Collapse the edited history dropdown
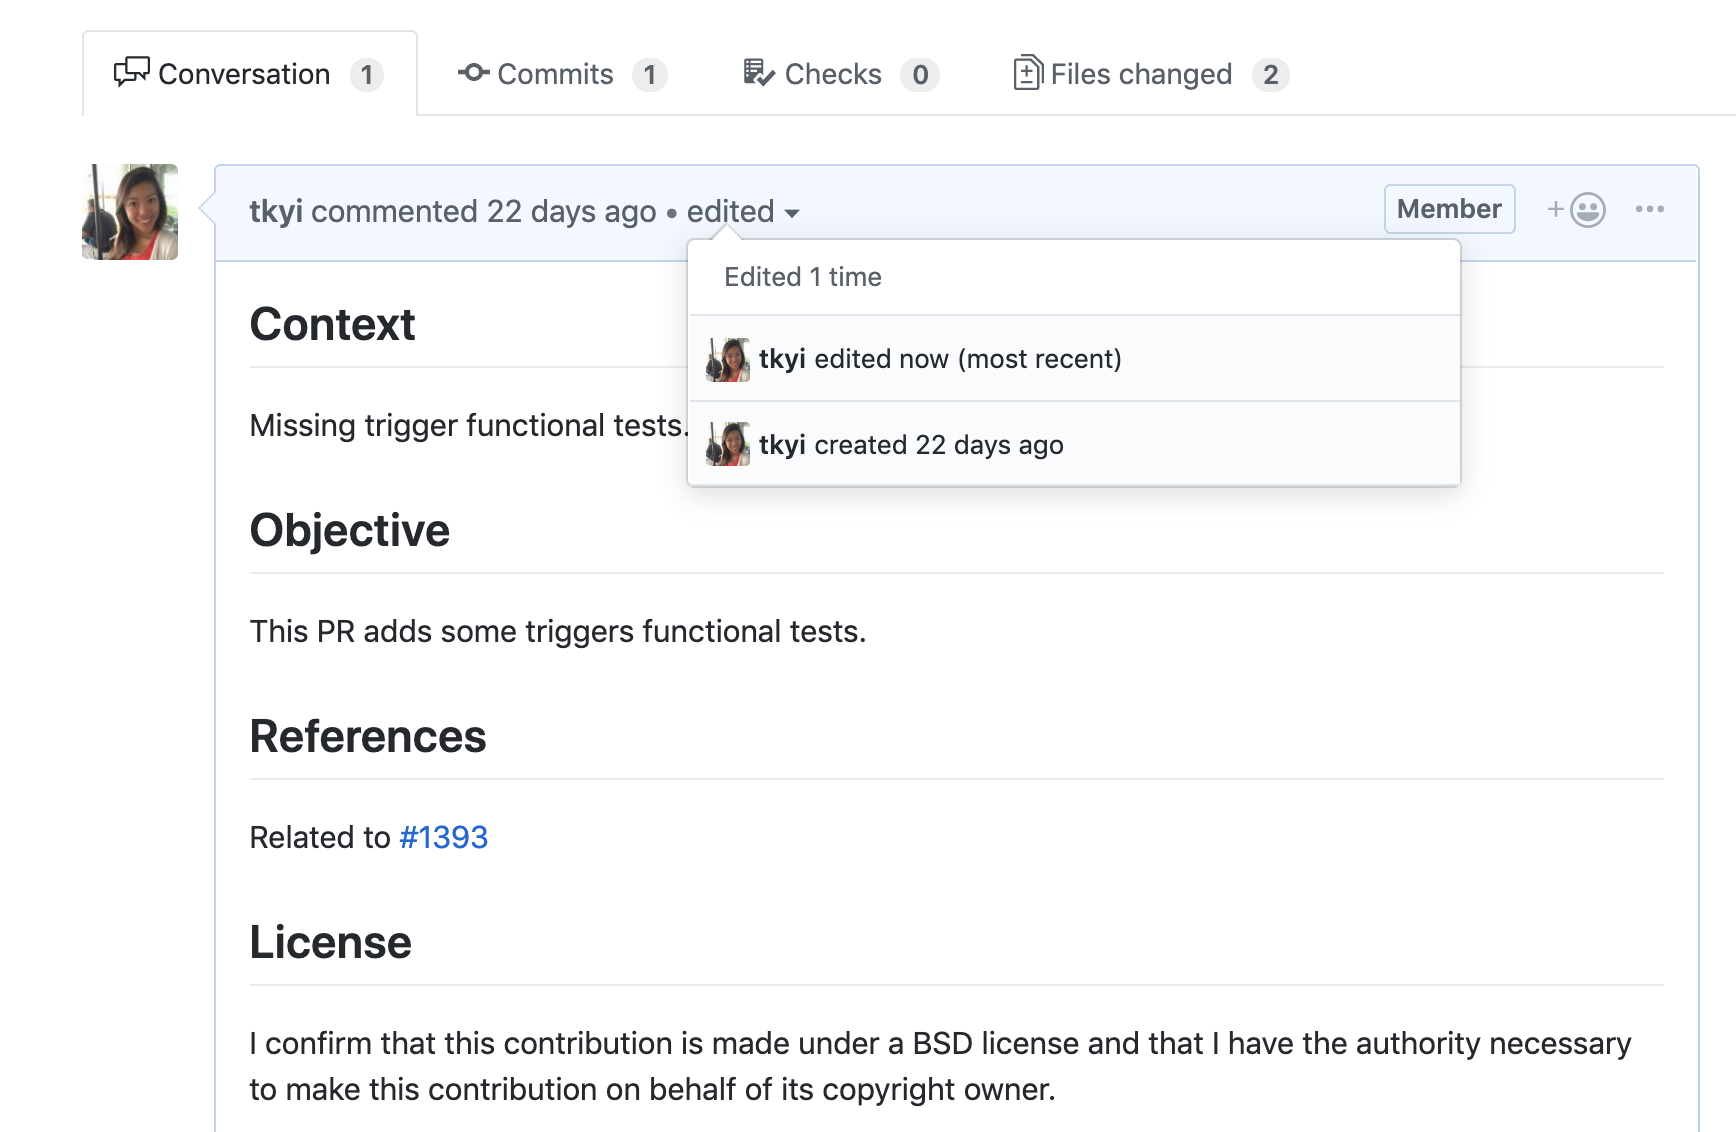 [743, 212]
